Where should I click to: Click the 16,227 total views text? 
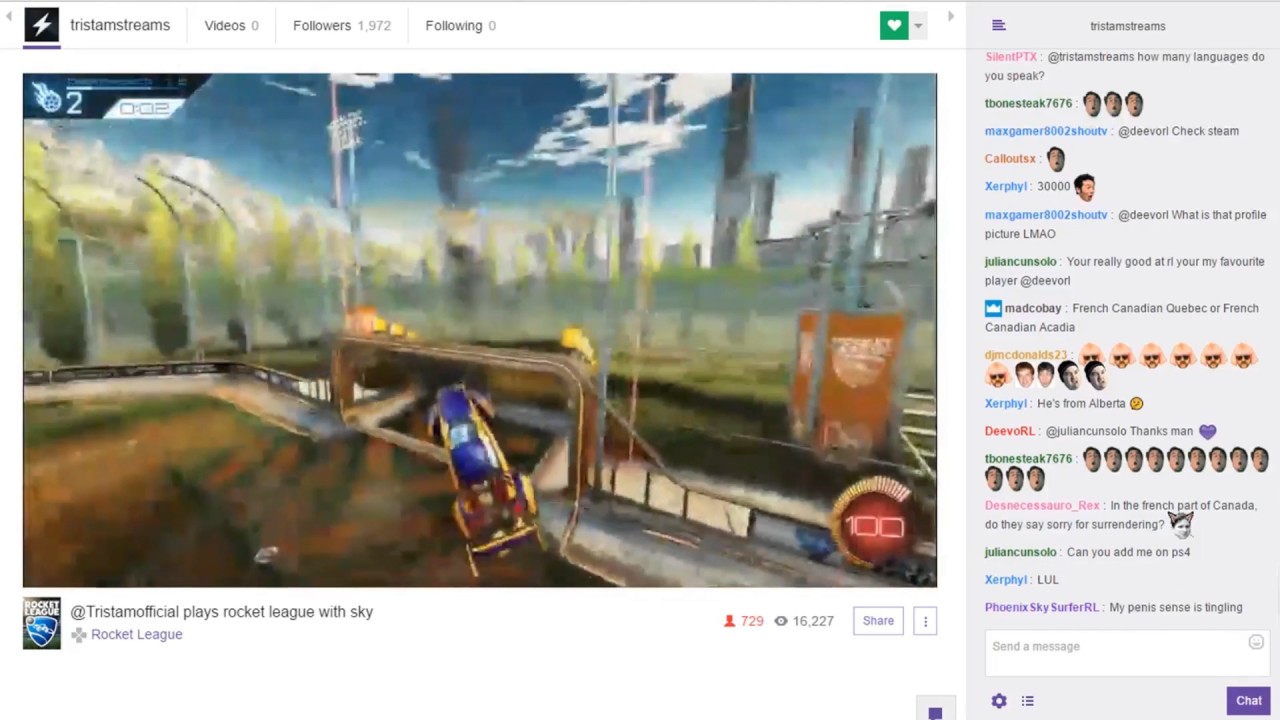(x=813, y=621)
